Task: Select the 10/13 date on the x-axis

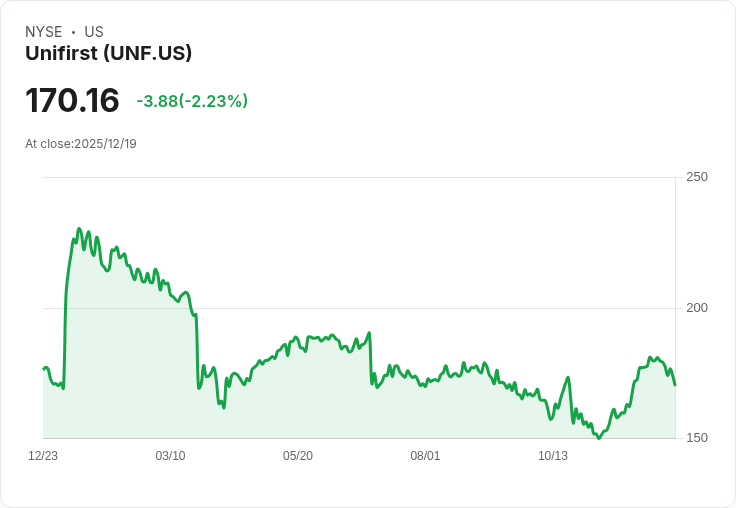Action: click(x=553, y=456)
